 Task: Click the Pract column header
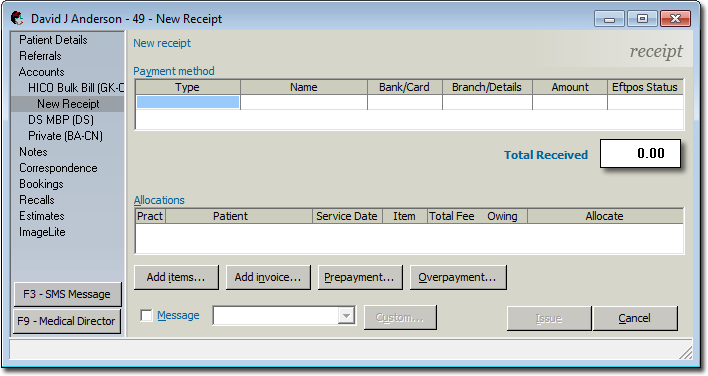[150, 216]
